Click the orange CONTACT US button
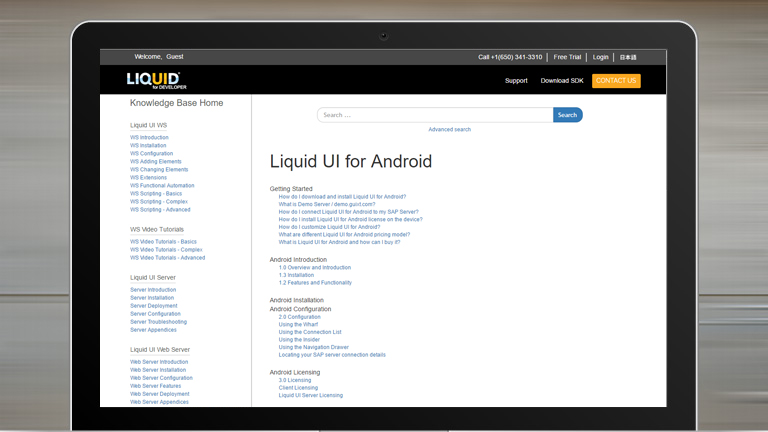768x432 pixels. click(616, 81)
